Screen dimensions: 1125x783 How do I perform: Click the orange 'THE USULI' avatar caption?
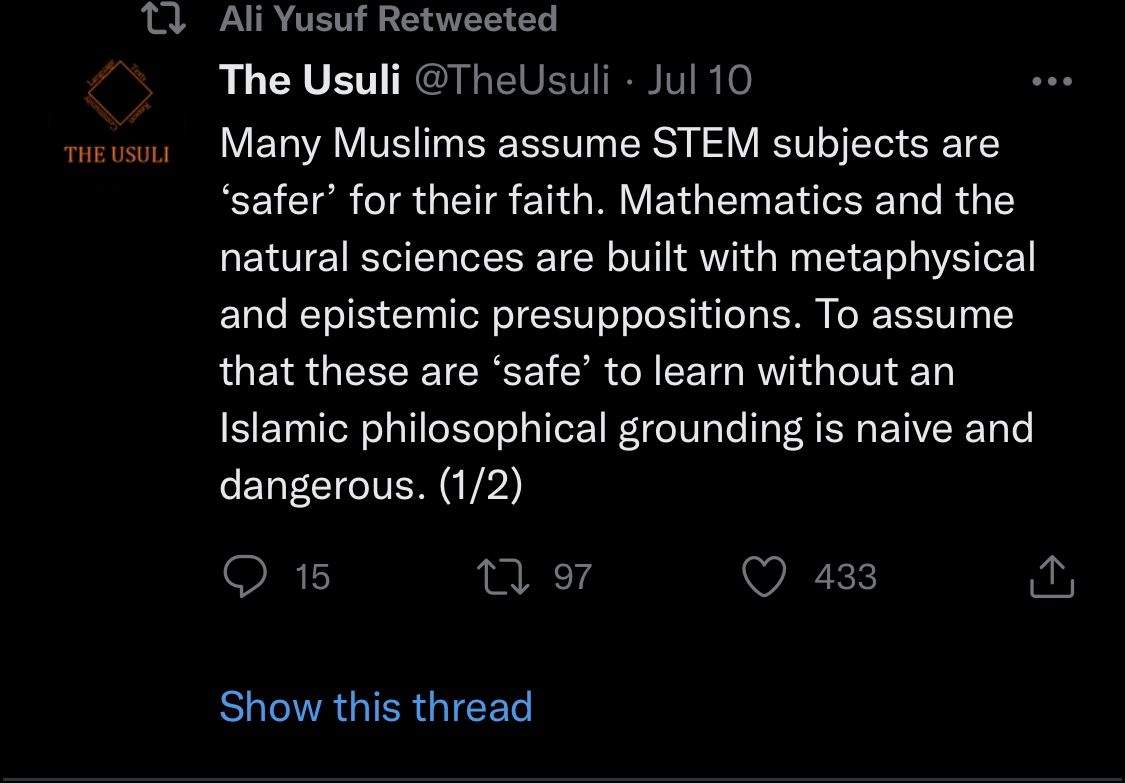point(117,155)
